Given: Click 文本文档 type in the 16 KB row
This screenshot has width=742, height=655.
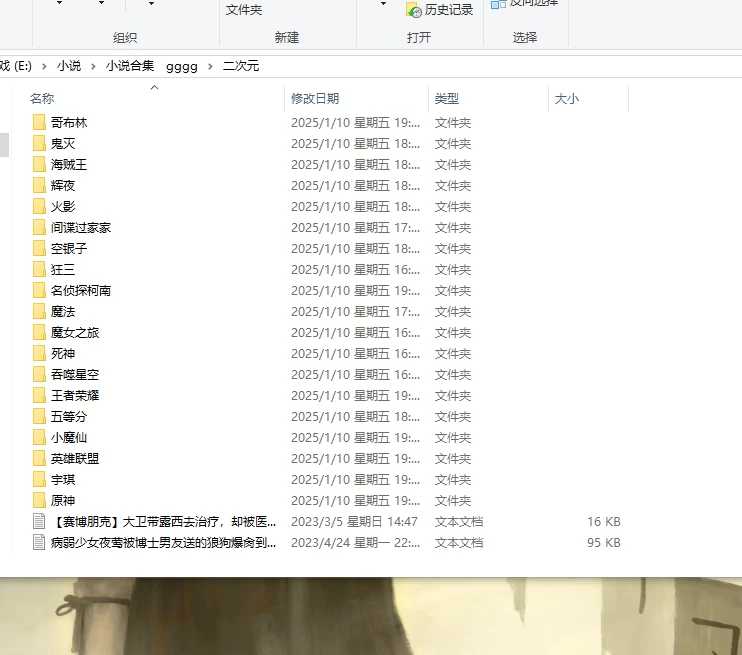Looking at the screenshot, I should [459, 522].
